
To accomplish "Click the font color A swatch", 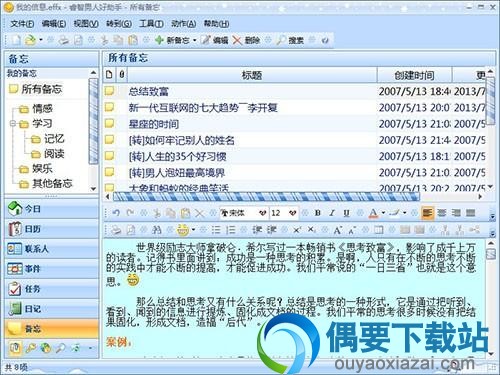I will point(374,213).
